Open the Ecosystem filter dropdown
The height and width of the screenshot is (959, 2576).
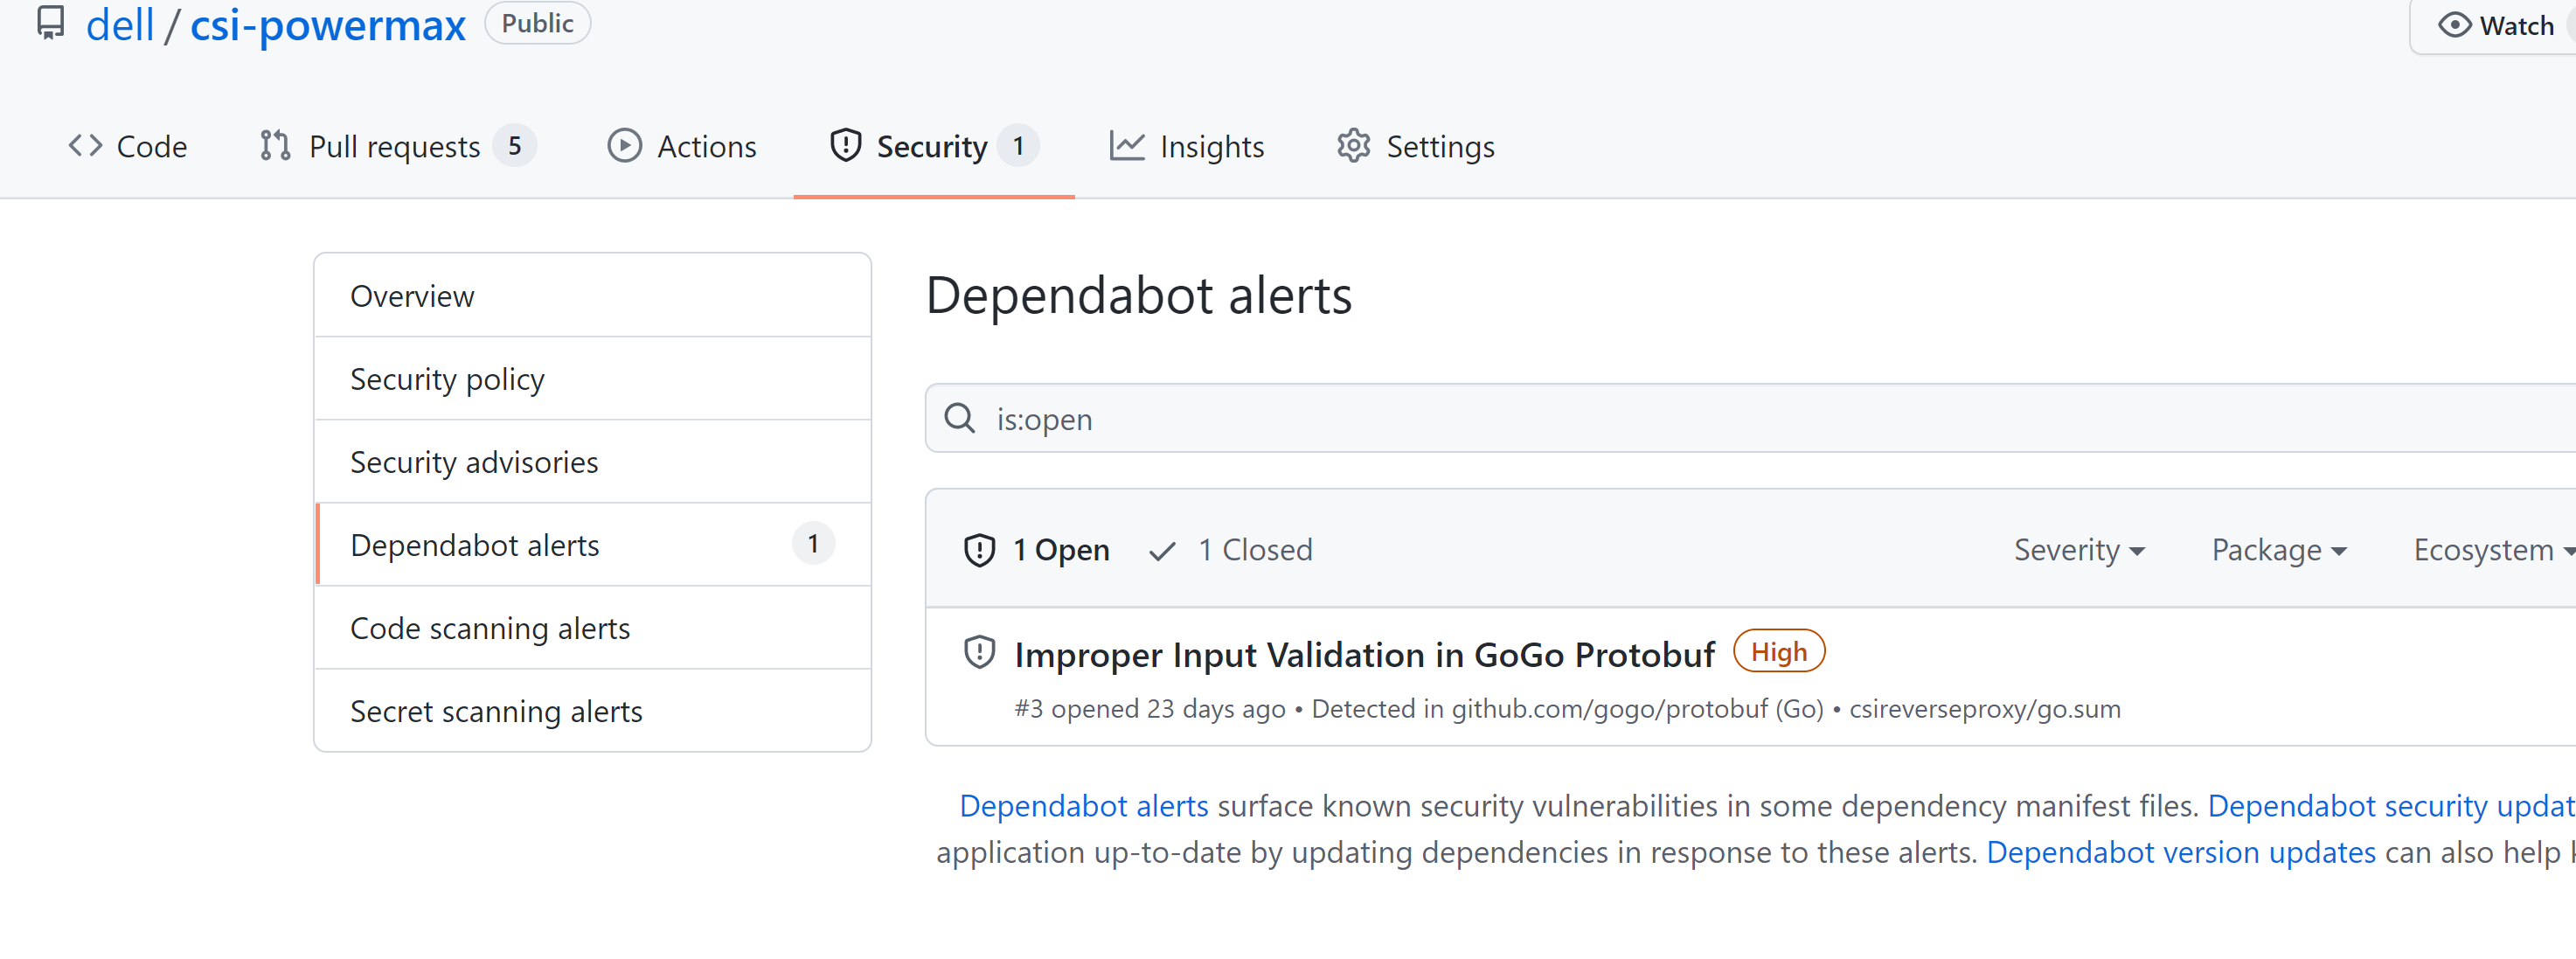click(2491, 549)
